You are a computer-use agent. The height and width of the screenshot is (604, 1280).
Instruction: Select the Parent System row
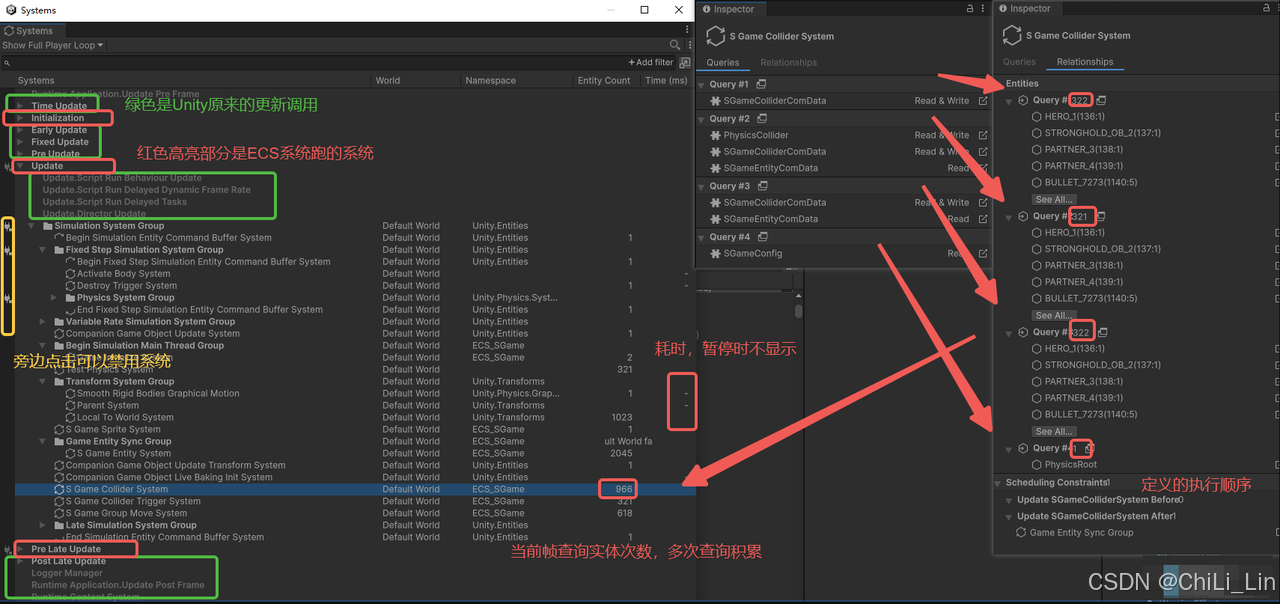click(354, 406)
